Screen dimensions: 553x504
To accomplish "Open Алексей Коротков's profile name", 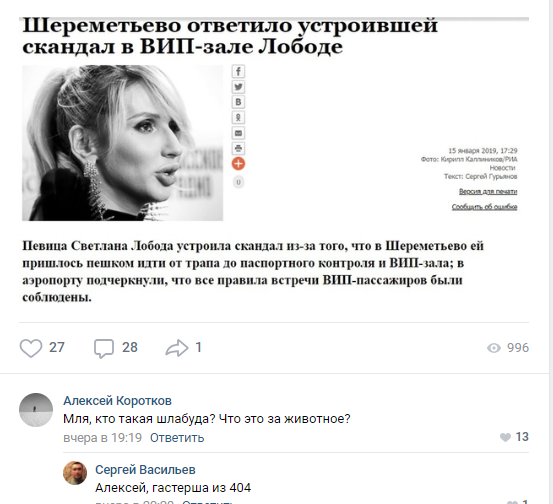I will 117,401.
